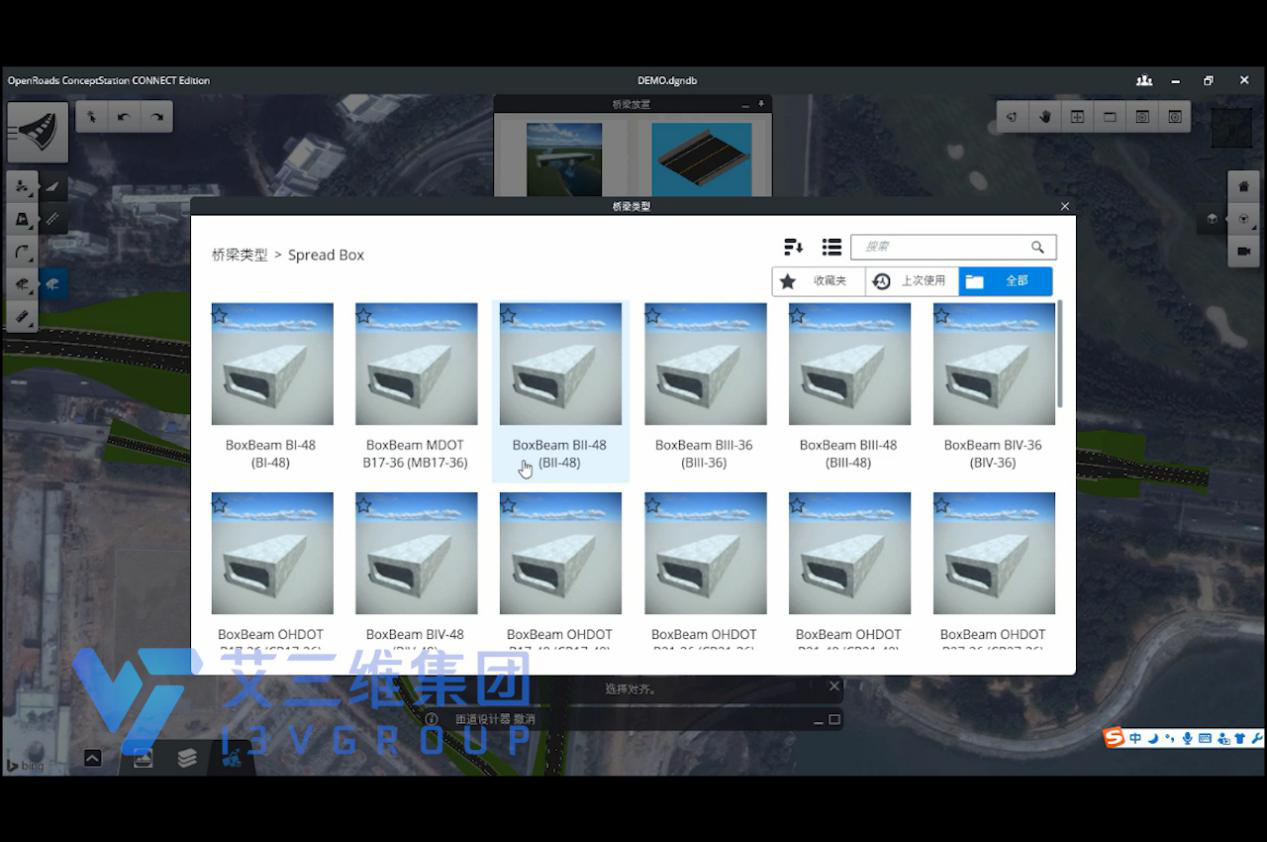Viewport: 1267px width, 842px height.
Task: Toggle the star on BoxBeam BIII-36
Action: 653,315
